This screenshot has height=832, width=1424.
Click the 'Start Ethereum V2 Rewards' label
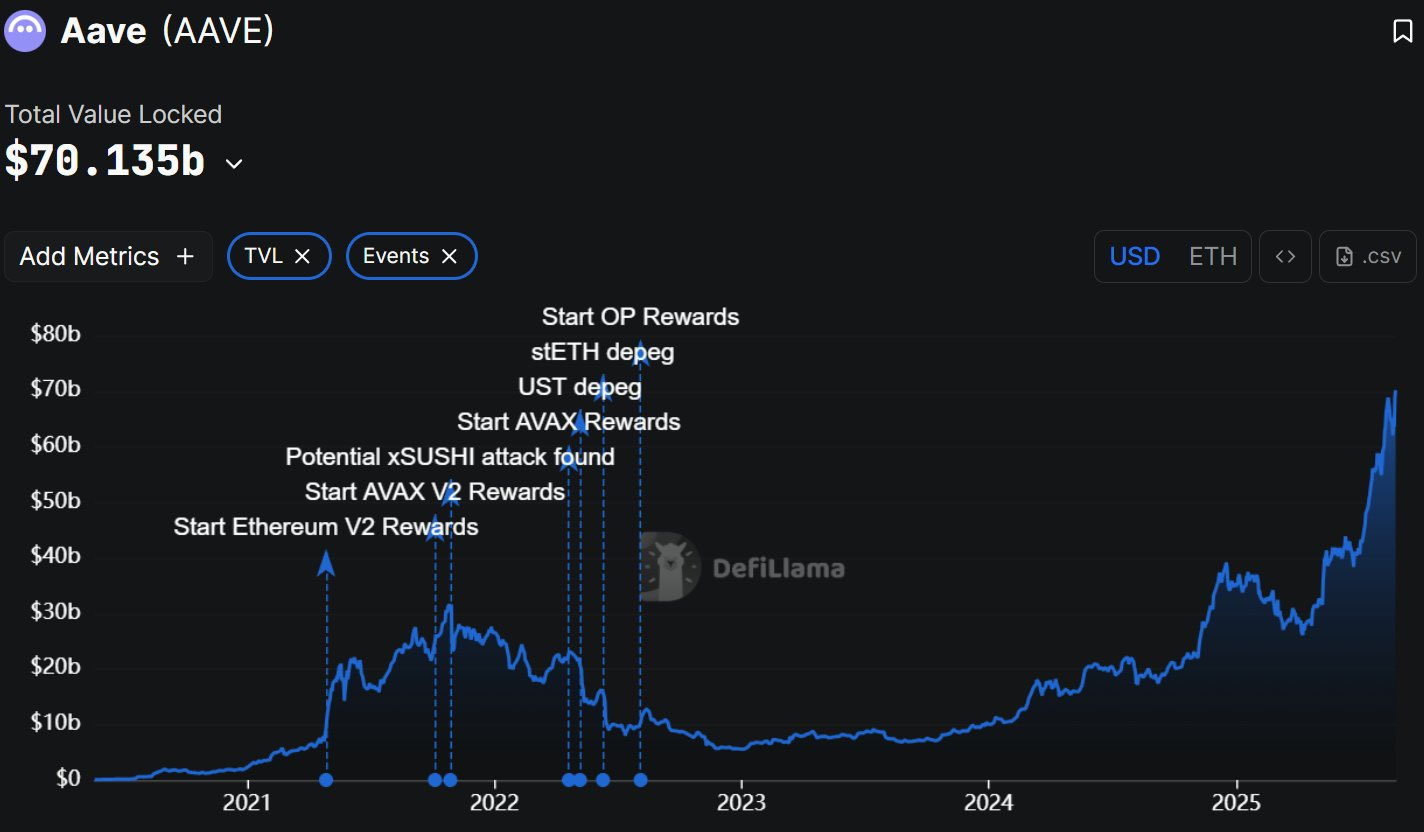click(x=326, y=527)
